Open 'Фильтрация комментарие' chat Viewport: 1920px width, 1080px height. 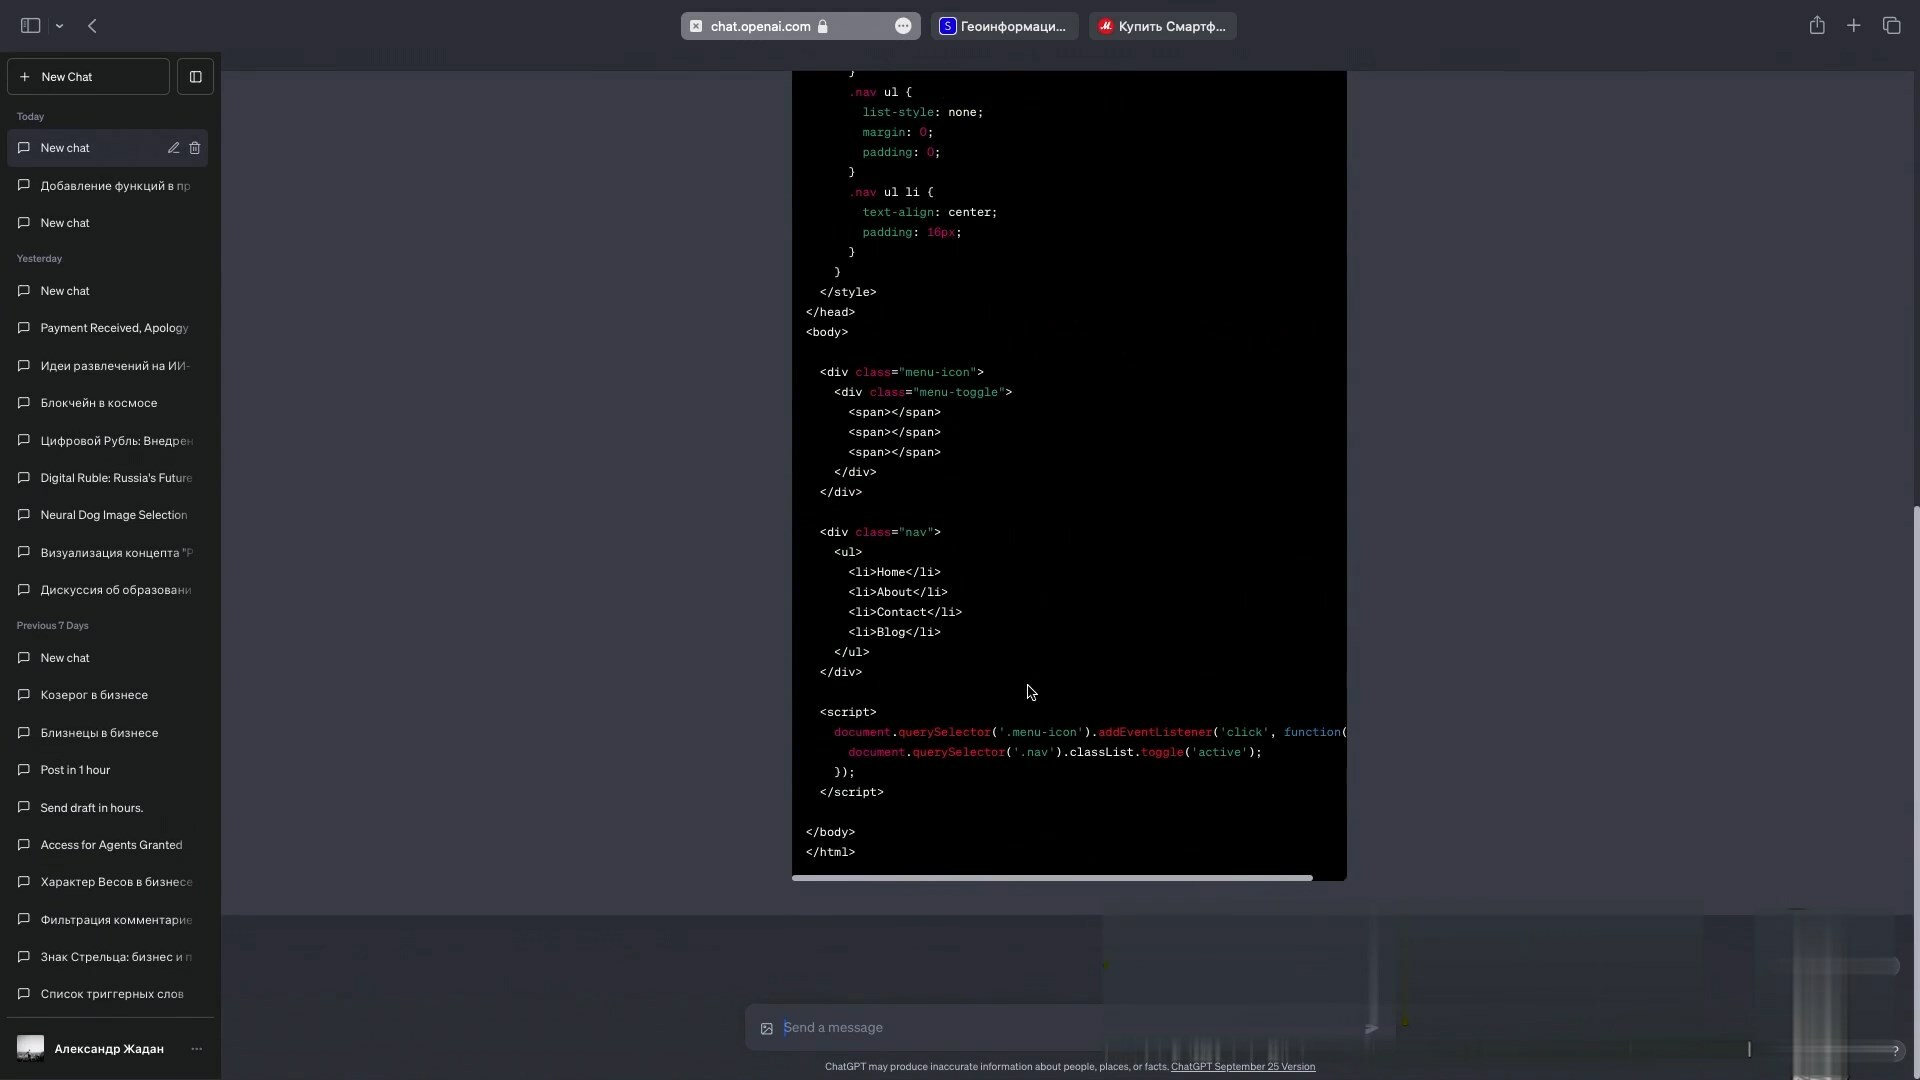coord(108,920)
